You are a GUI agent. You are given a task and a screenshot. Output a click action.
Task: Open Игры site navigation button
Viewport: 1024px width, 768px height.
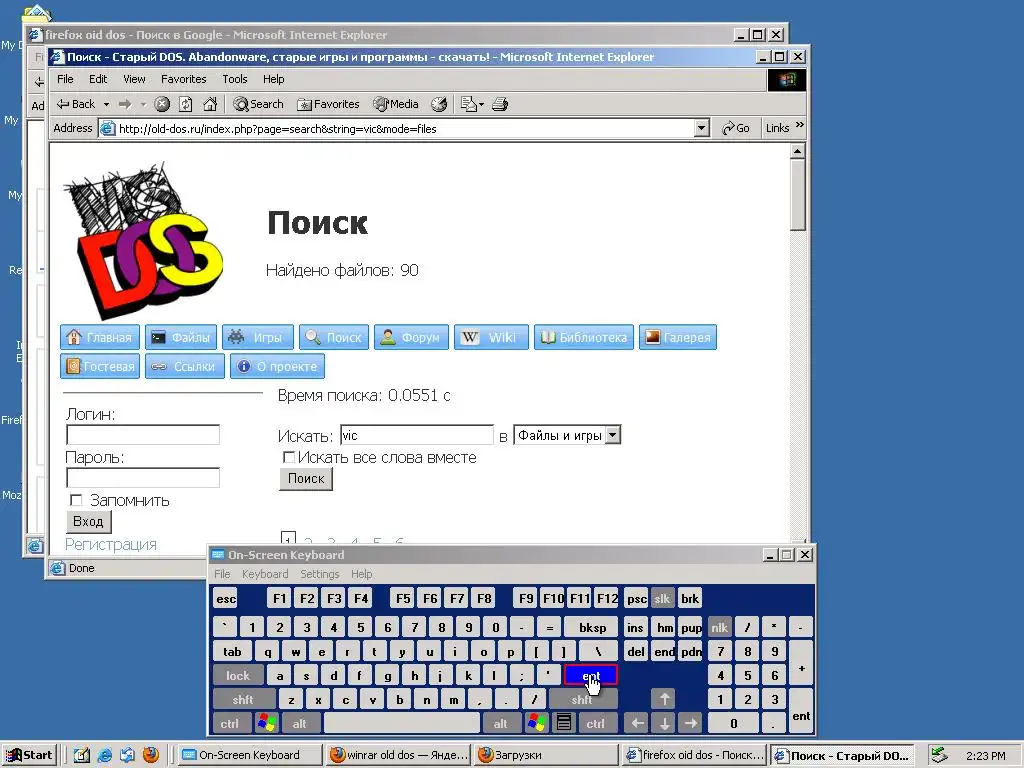[x=258, y=338]
